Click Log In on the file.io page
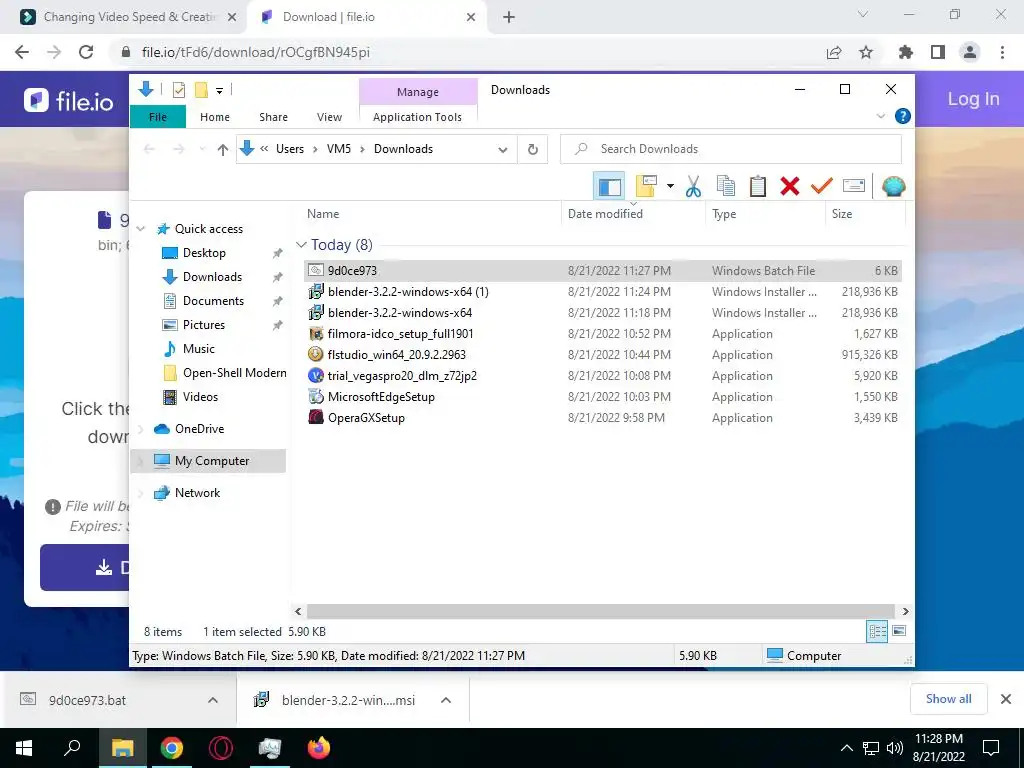 [x=973, y=99]
